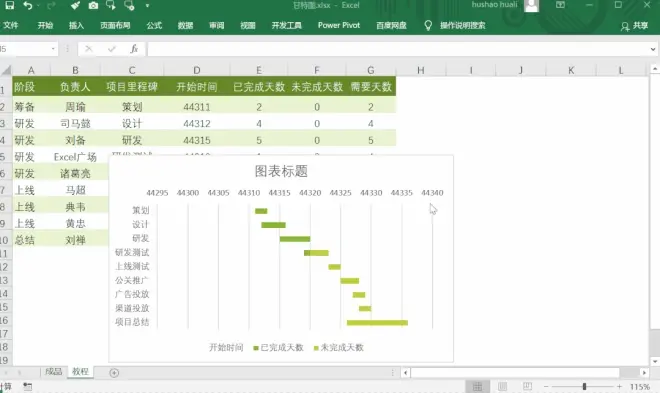660x393 pixels.
Task: Click the Undo arrow icon
Action: (28, 5)
